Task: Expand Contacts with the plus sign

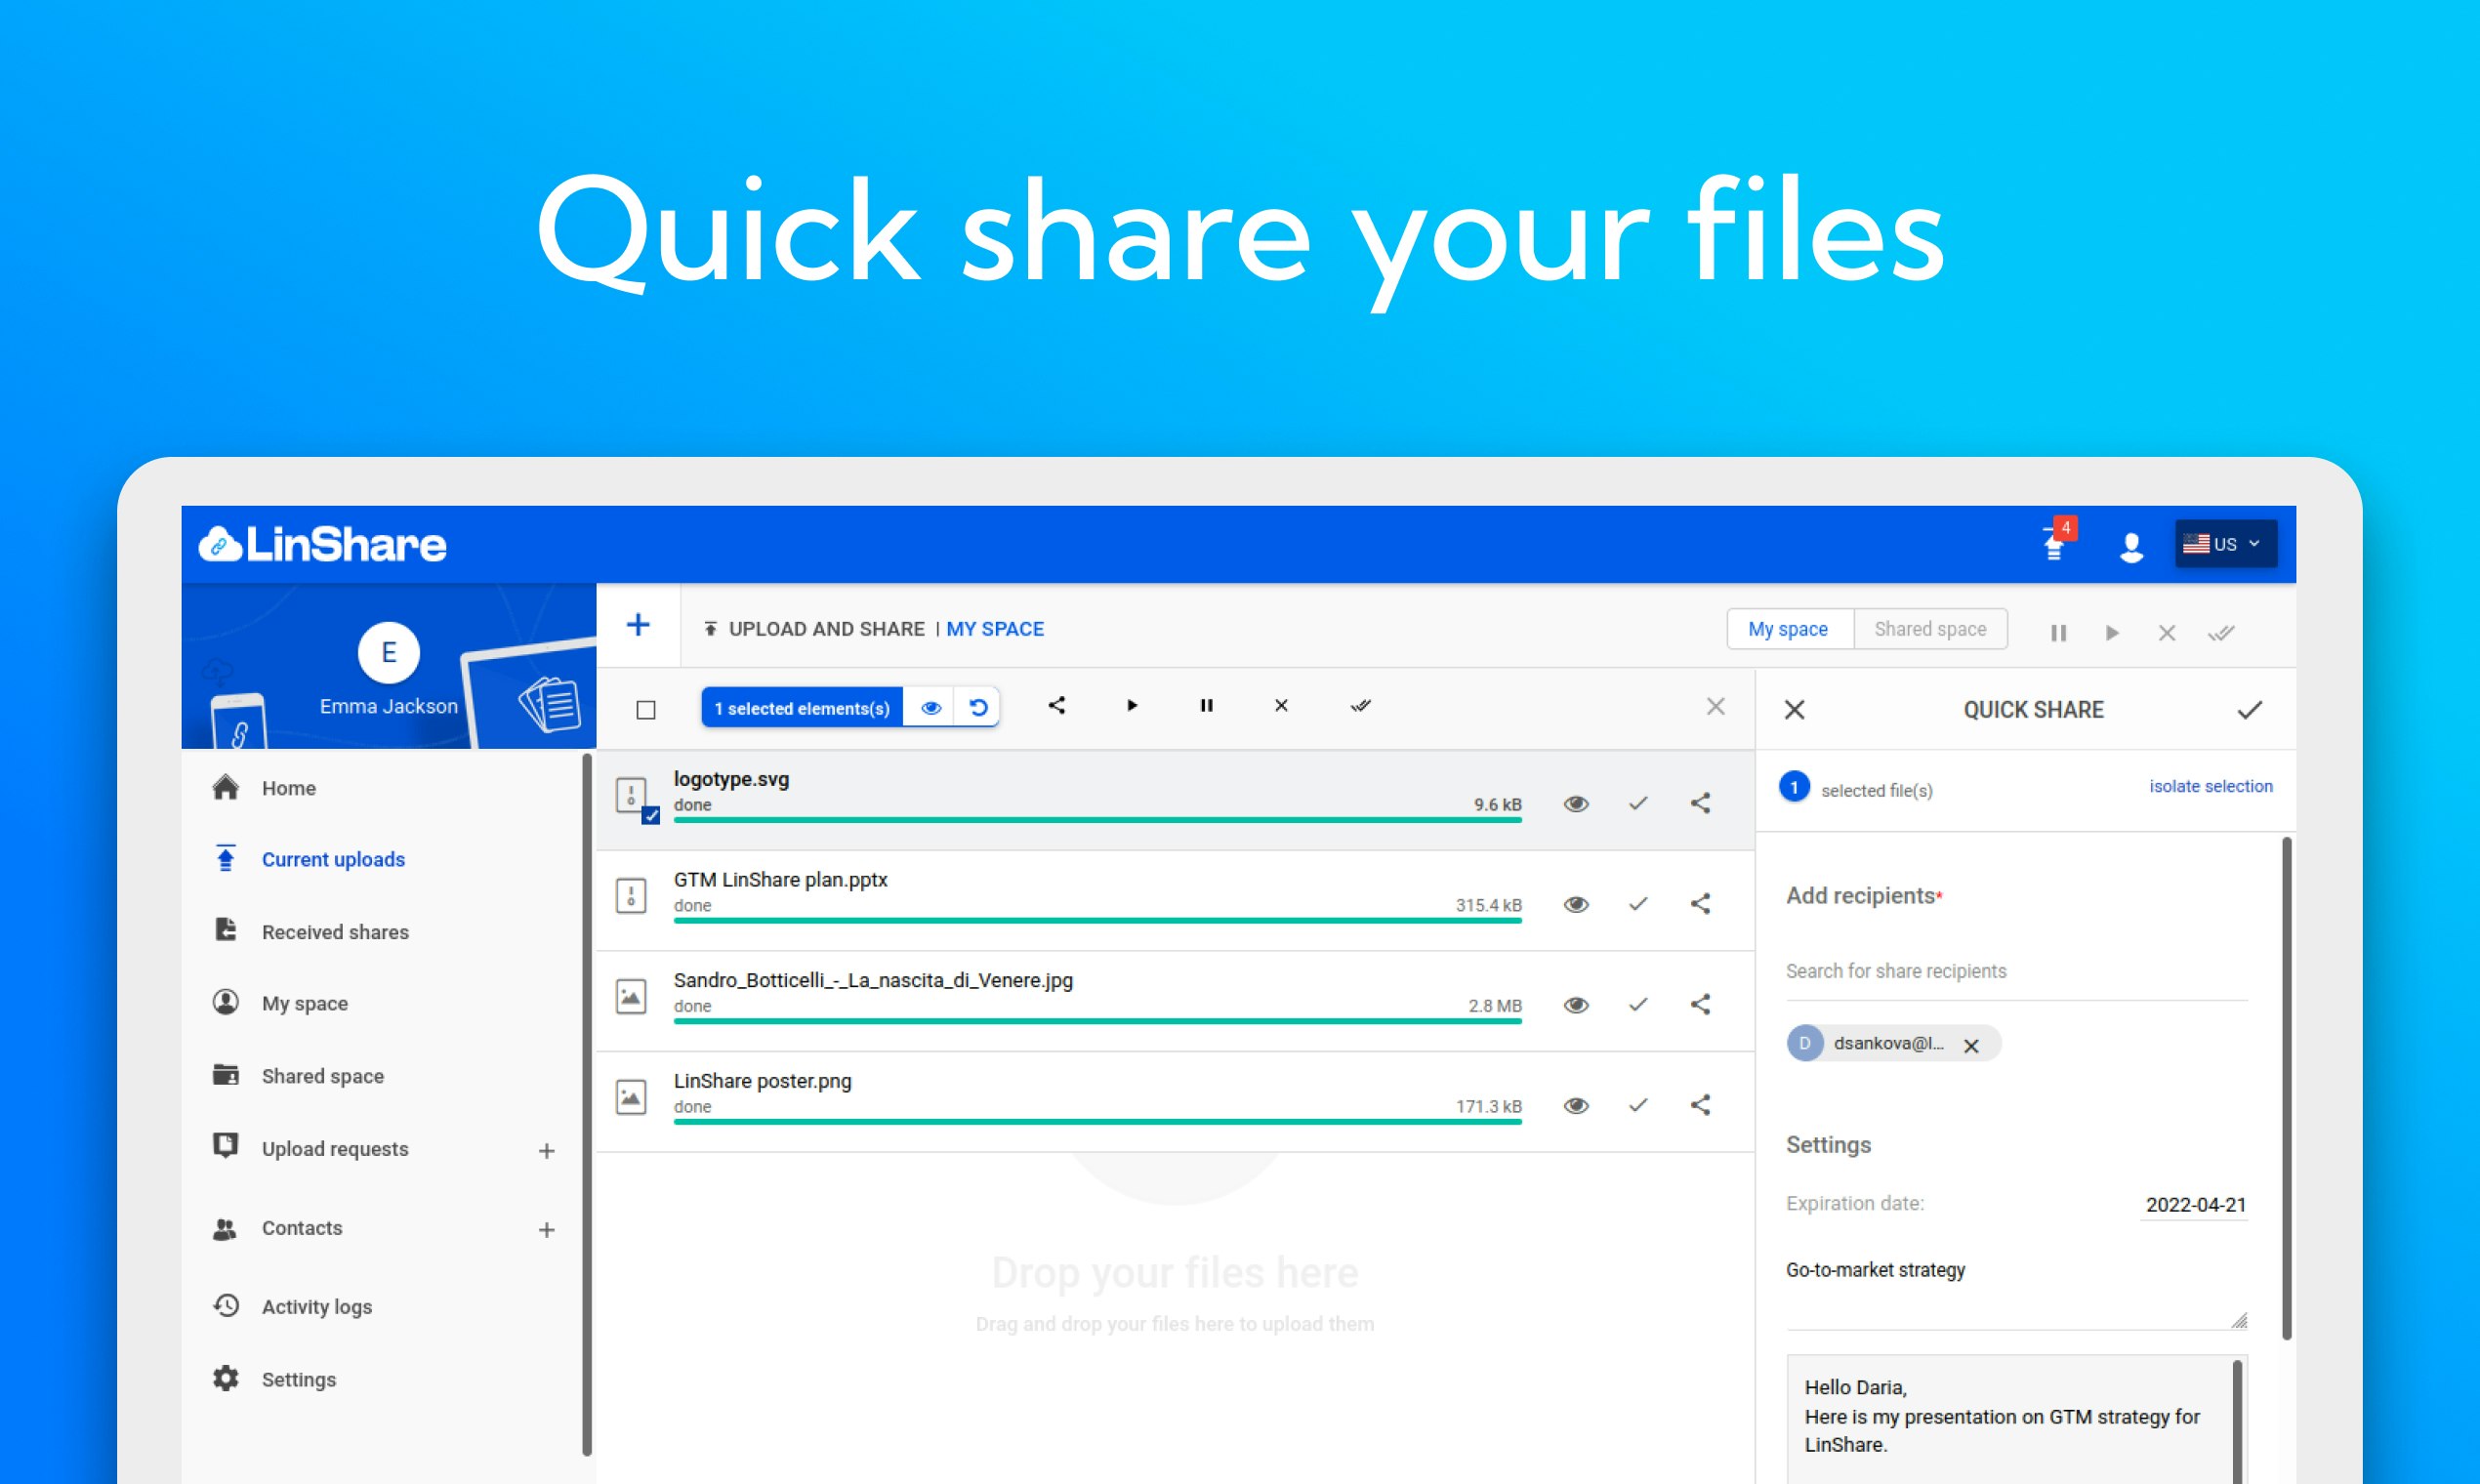Action: (546, 1230)
